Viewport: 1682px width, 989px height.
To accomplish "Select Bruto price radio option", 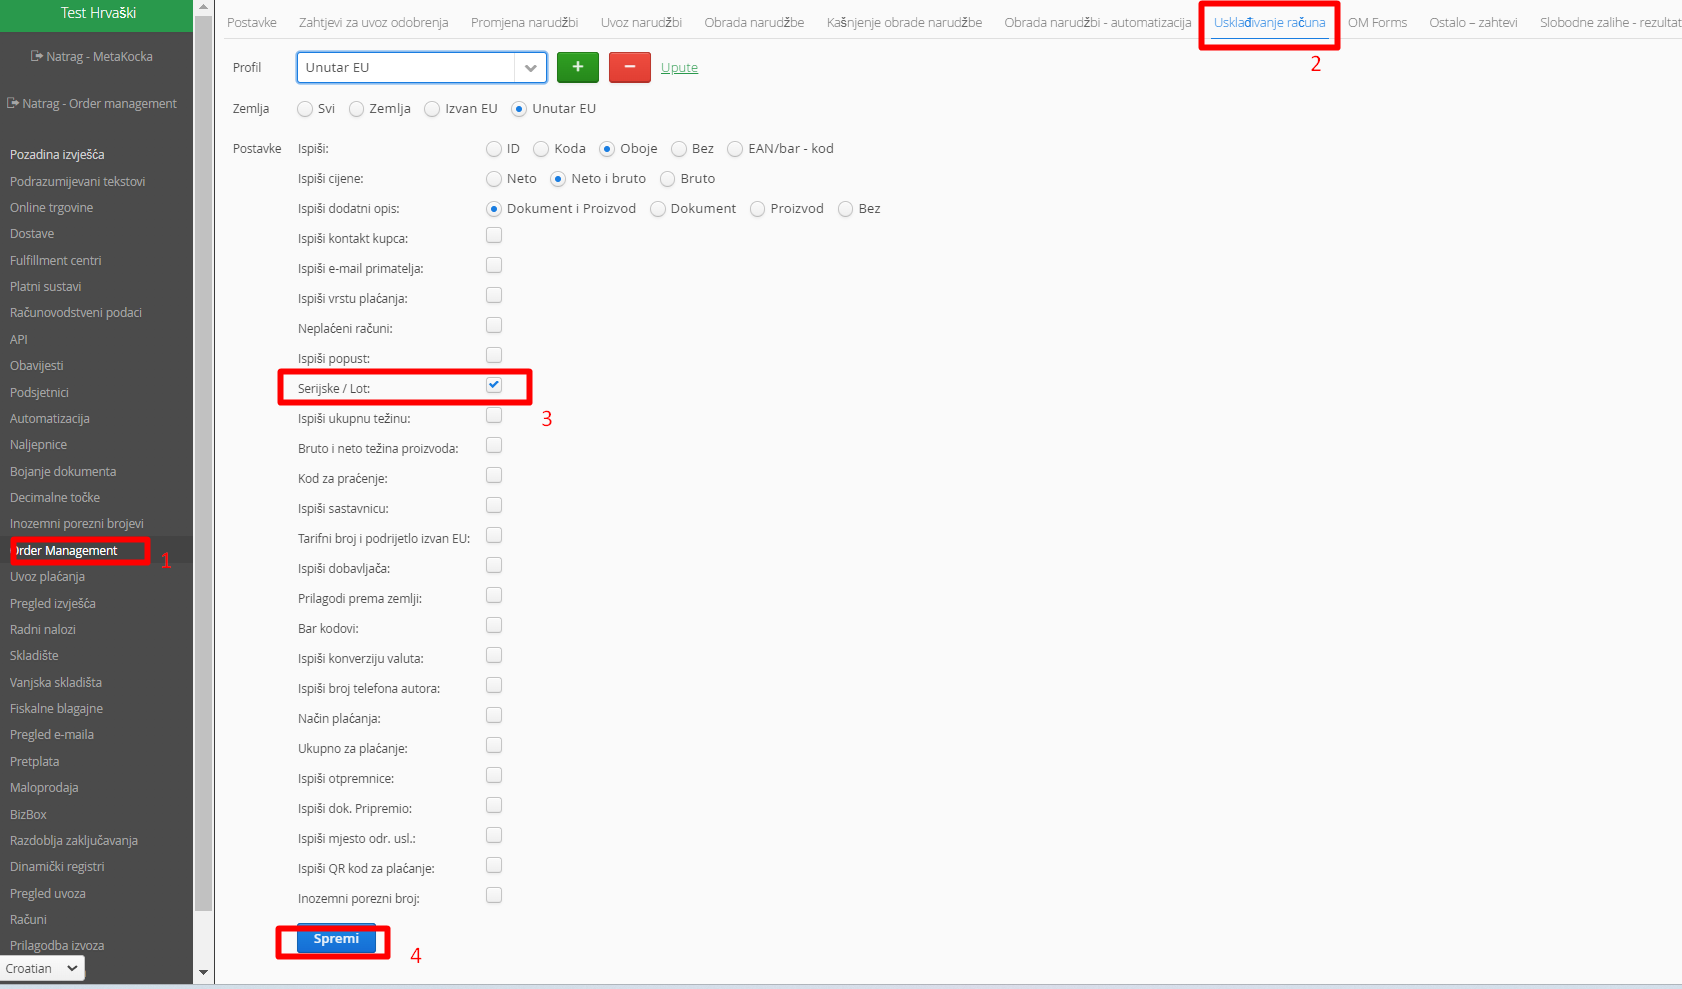I will pos(668,179).
